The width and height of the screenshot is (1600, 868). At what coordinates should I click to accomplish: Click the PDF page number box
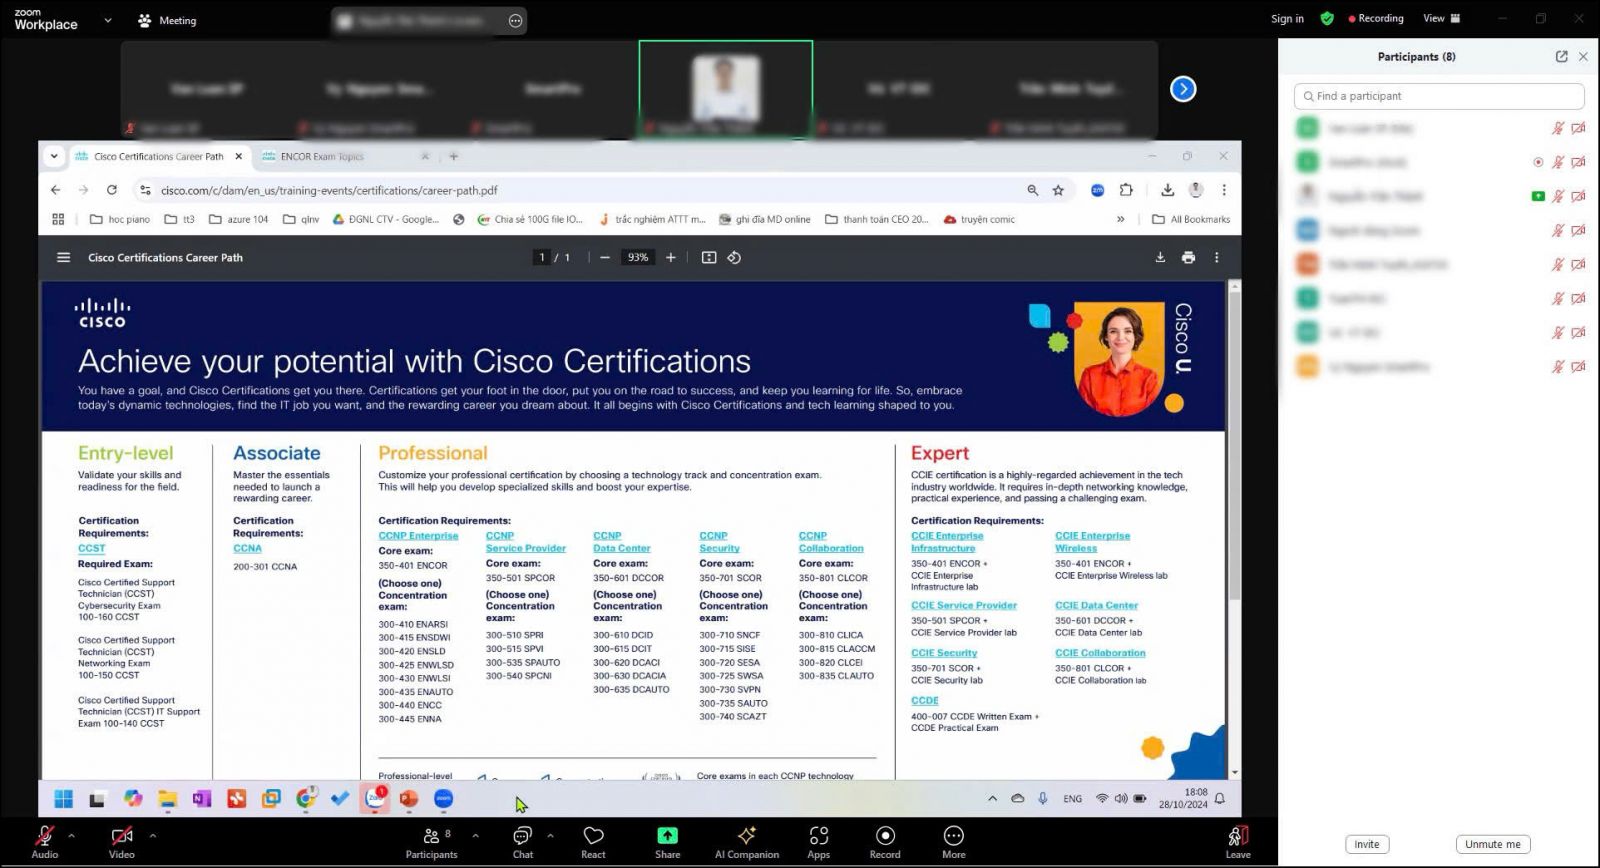tap(543, 257)
